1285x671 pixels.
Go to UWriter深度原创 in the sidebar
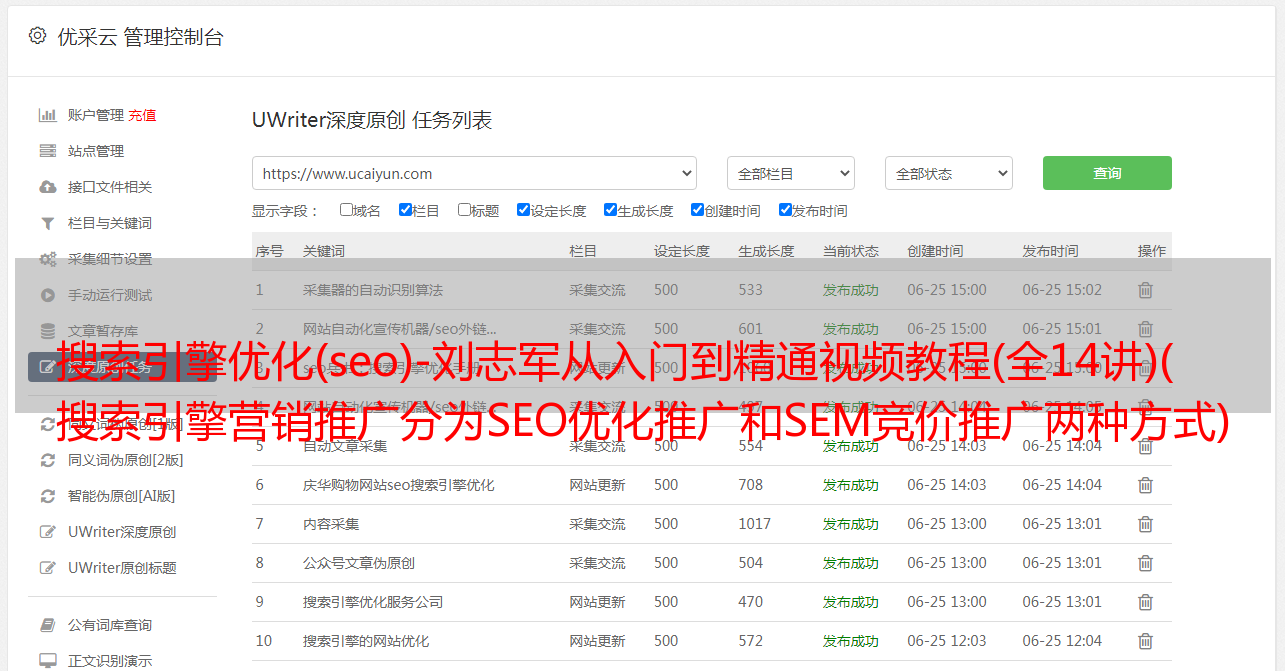[x=122, y=532]
